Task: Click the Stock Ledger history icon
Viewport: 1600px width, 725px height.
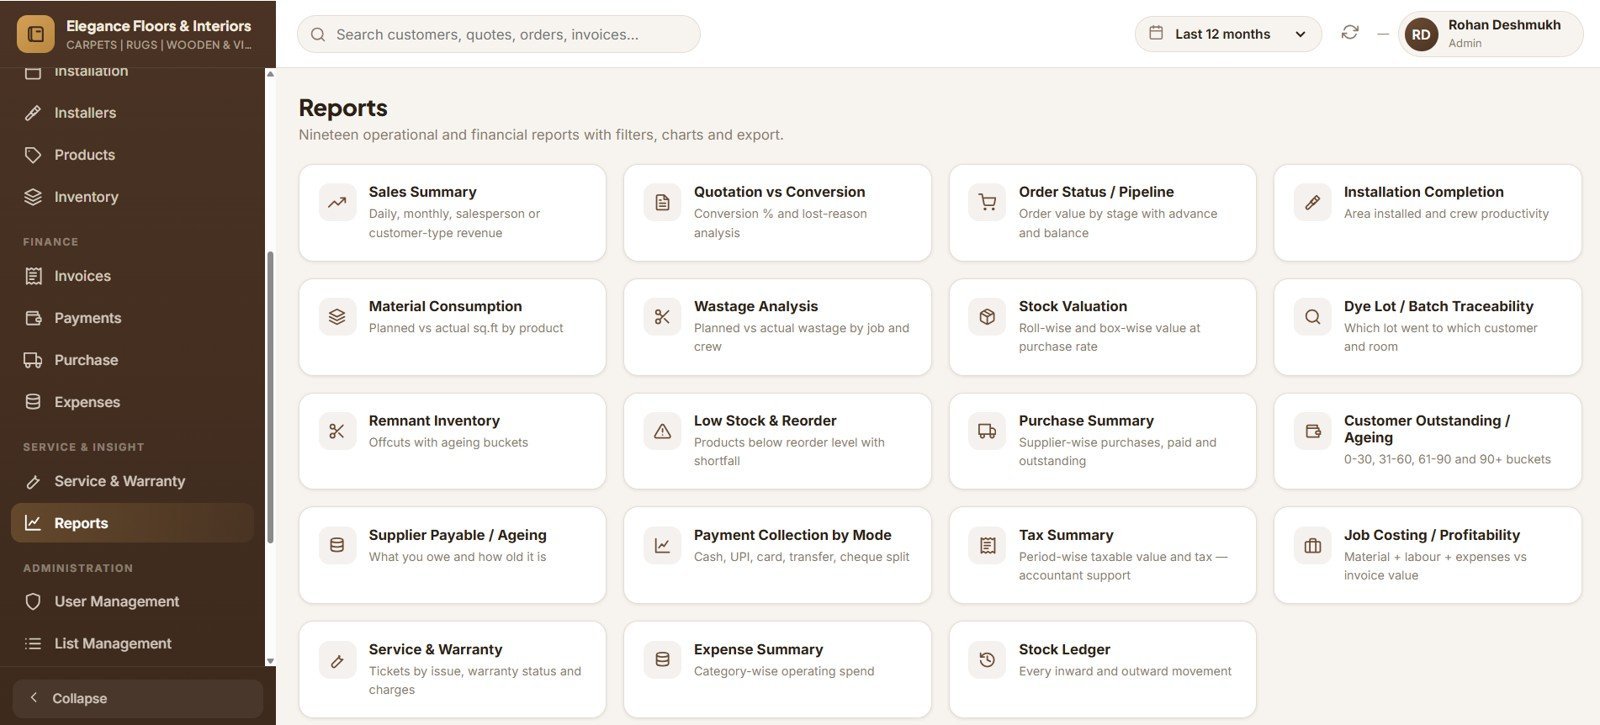Action: tap(987, 660)
